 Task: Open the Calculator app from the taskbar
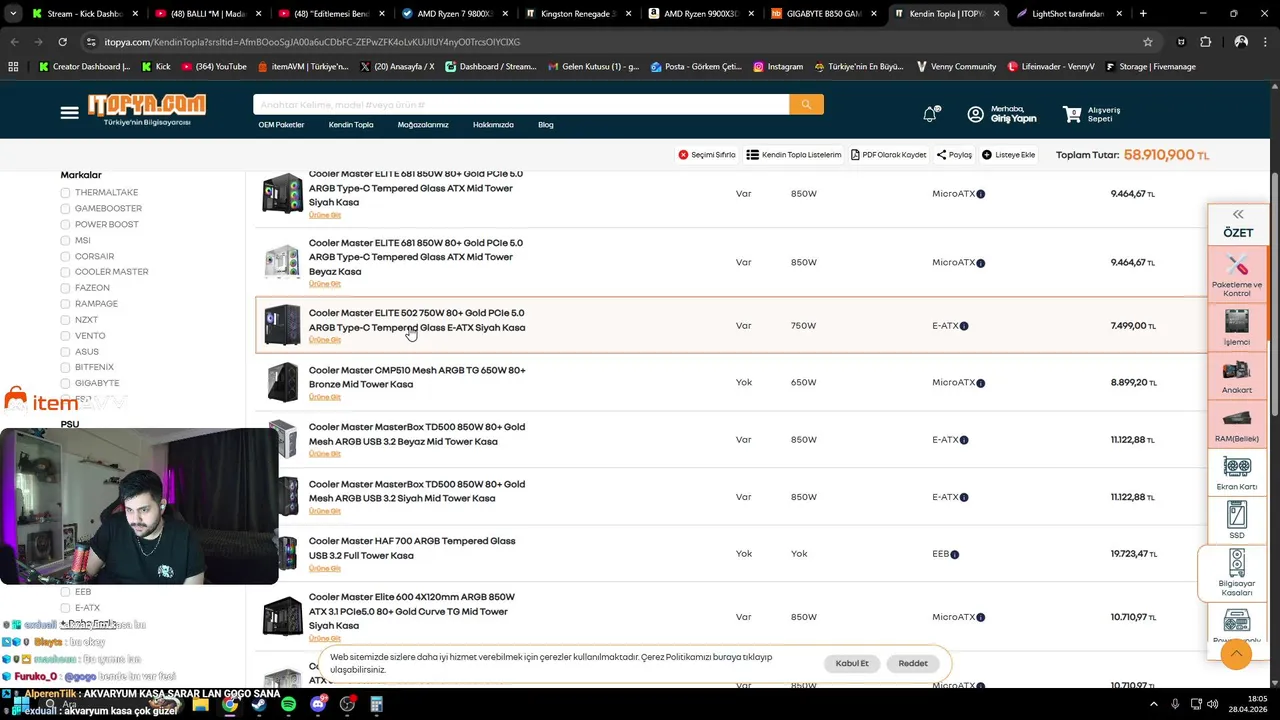[x=377, y=704]
